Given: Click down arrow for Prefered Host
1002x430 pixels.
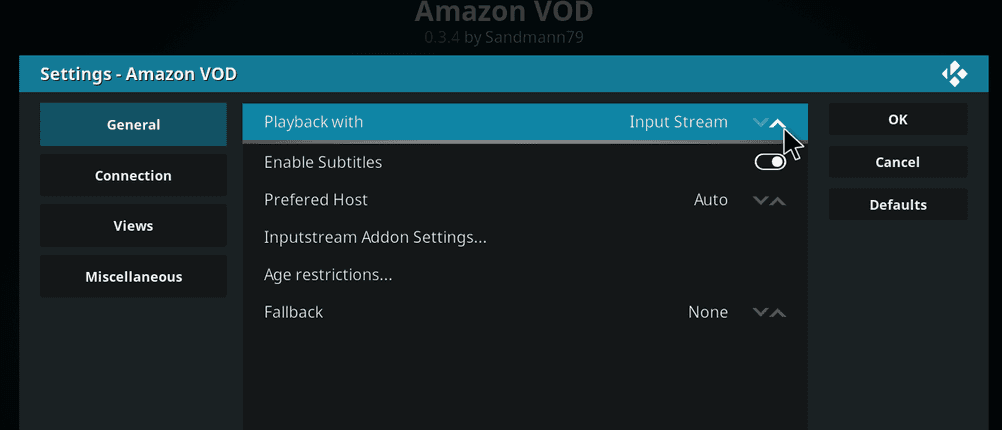Looking at the screenshot, I should pos(761,200).
